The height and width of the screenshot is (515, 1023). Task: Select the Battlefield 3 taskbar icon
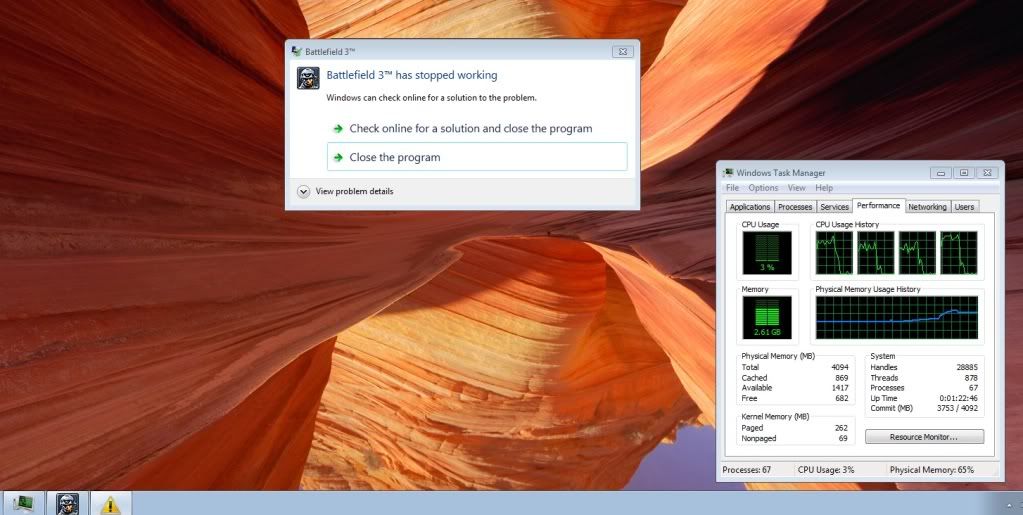point(67,504)
